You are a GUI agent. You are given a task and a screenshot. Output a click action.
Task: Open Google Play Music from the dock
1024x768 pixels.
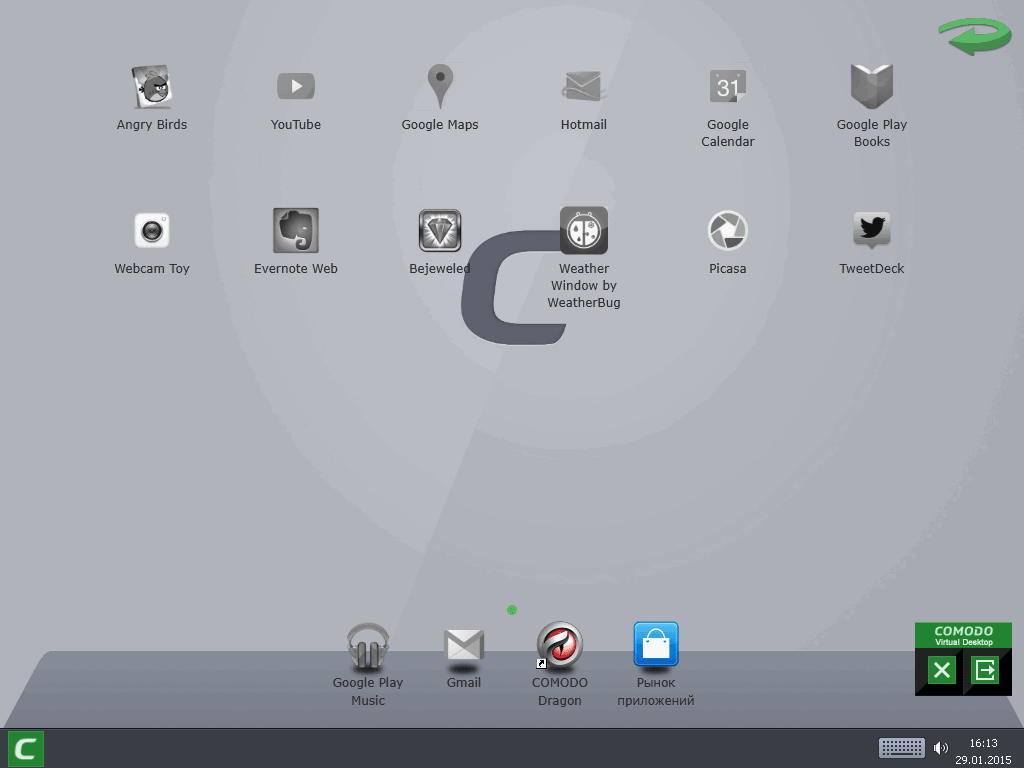(367, 644)
